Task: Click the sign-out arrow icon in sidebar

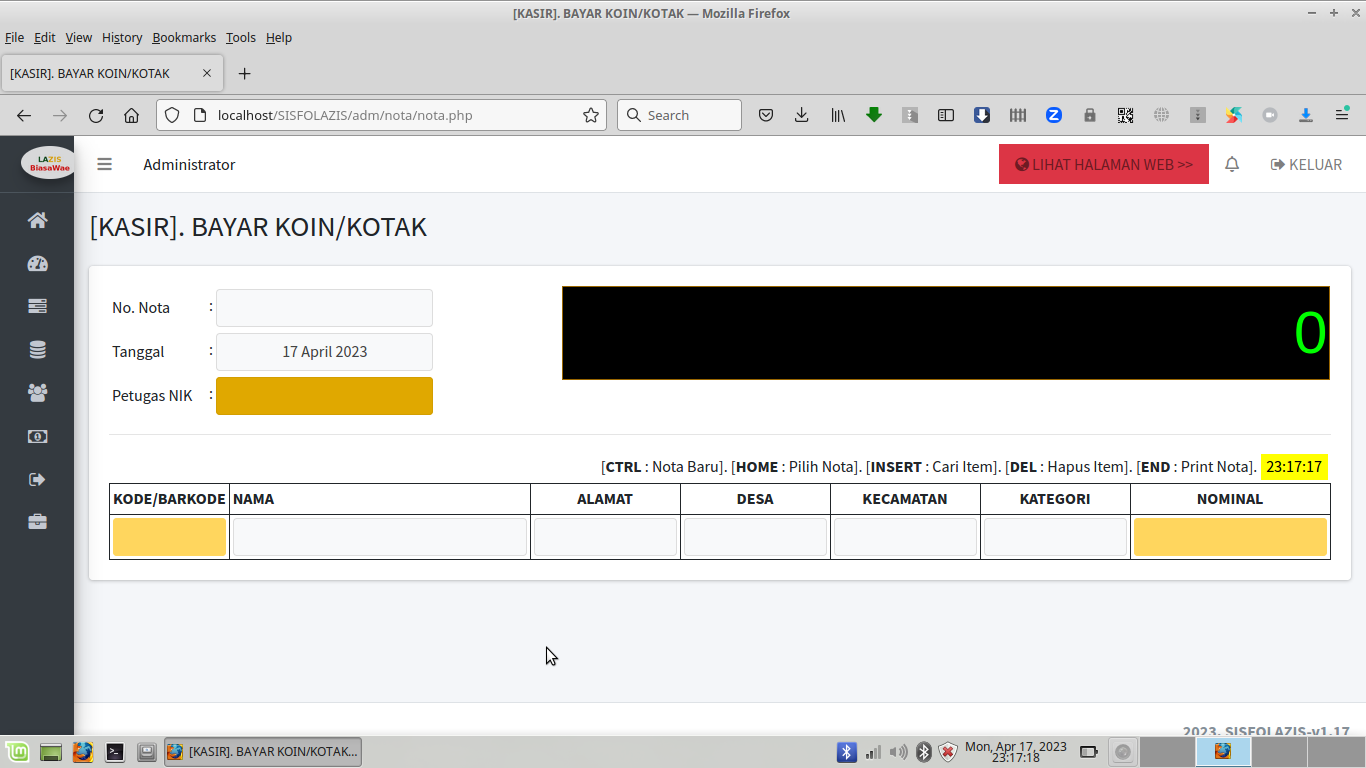Action: tap(37, 479)
